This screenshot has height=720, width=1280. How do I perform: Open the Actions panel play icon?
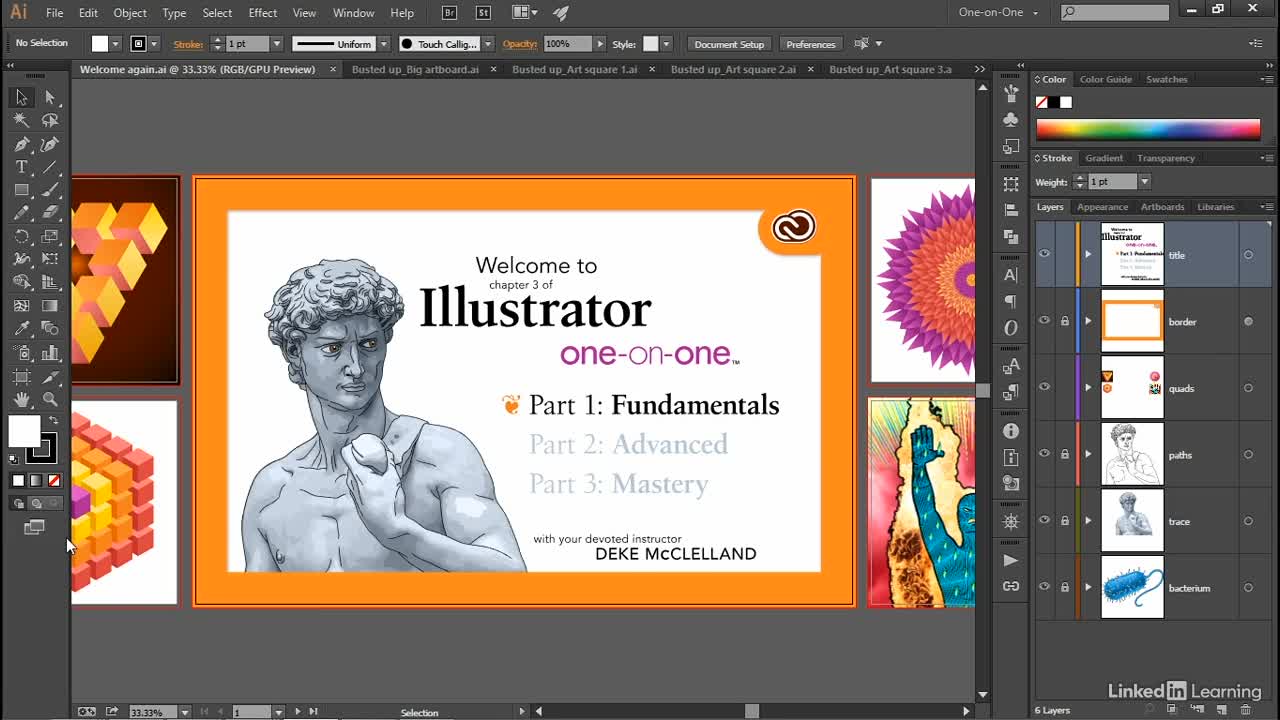click(x=1011, y=560)
